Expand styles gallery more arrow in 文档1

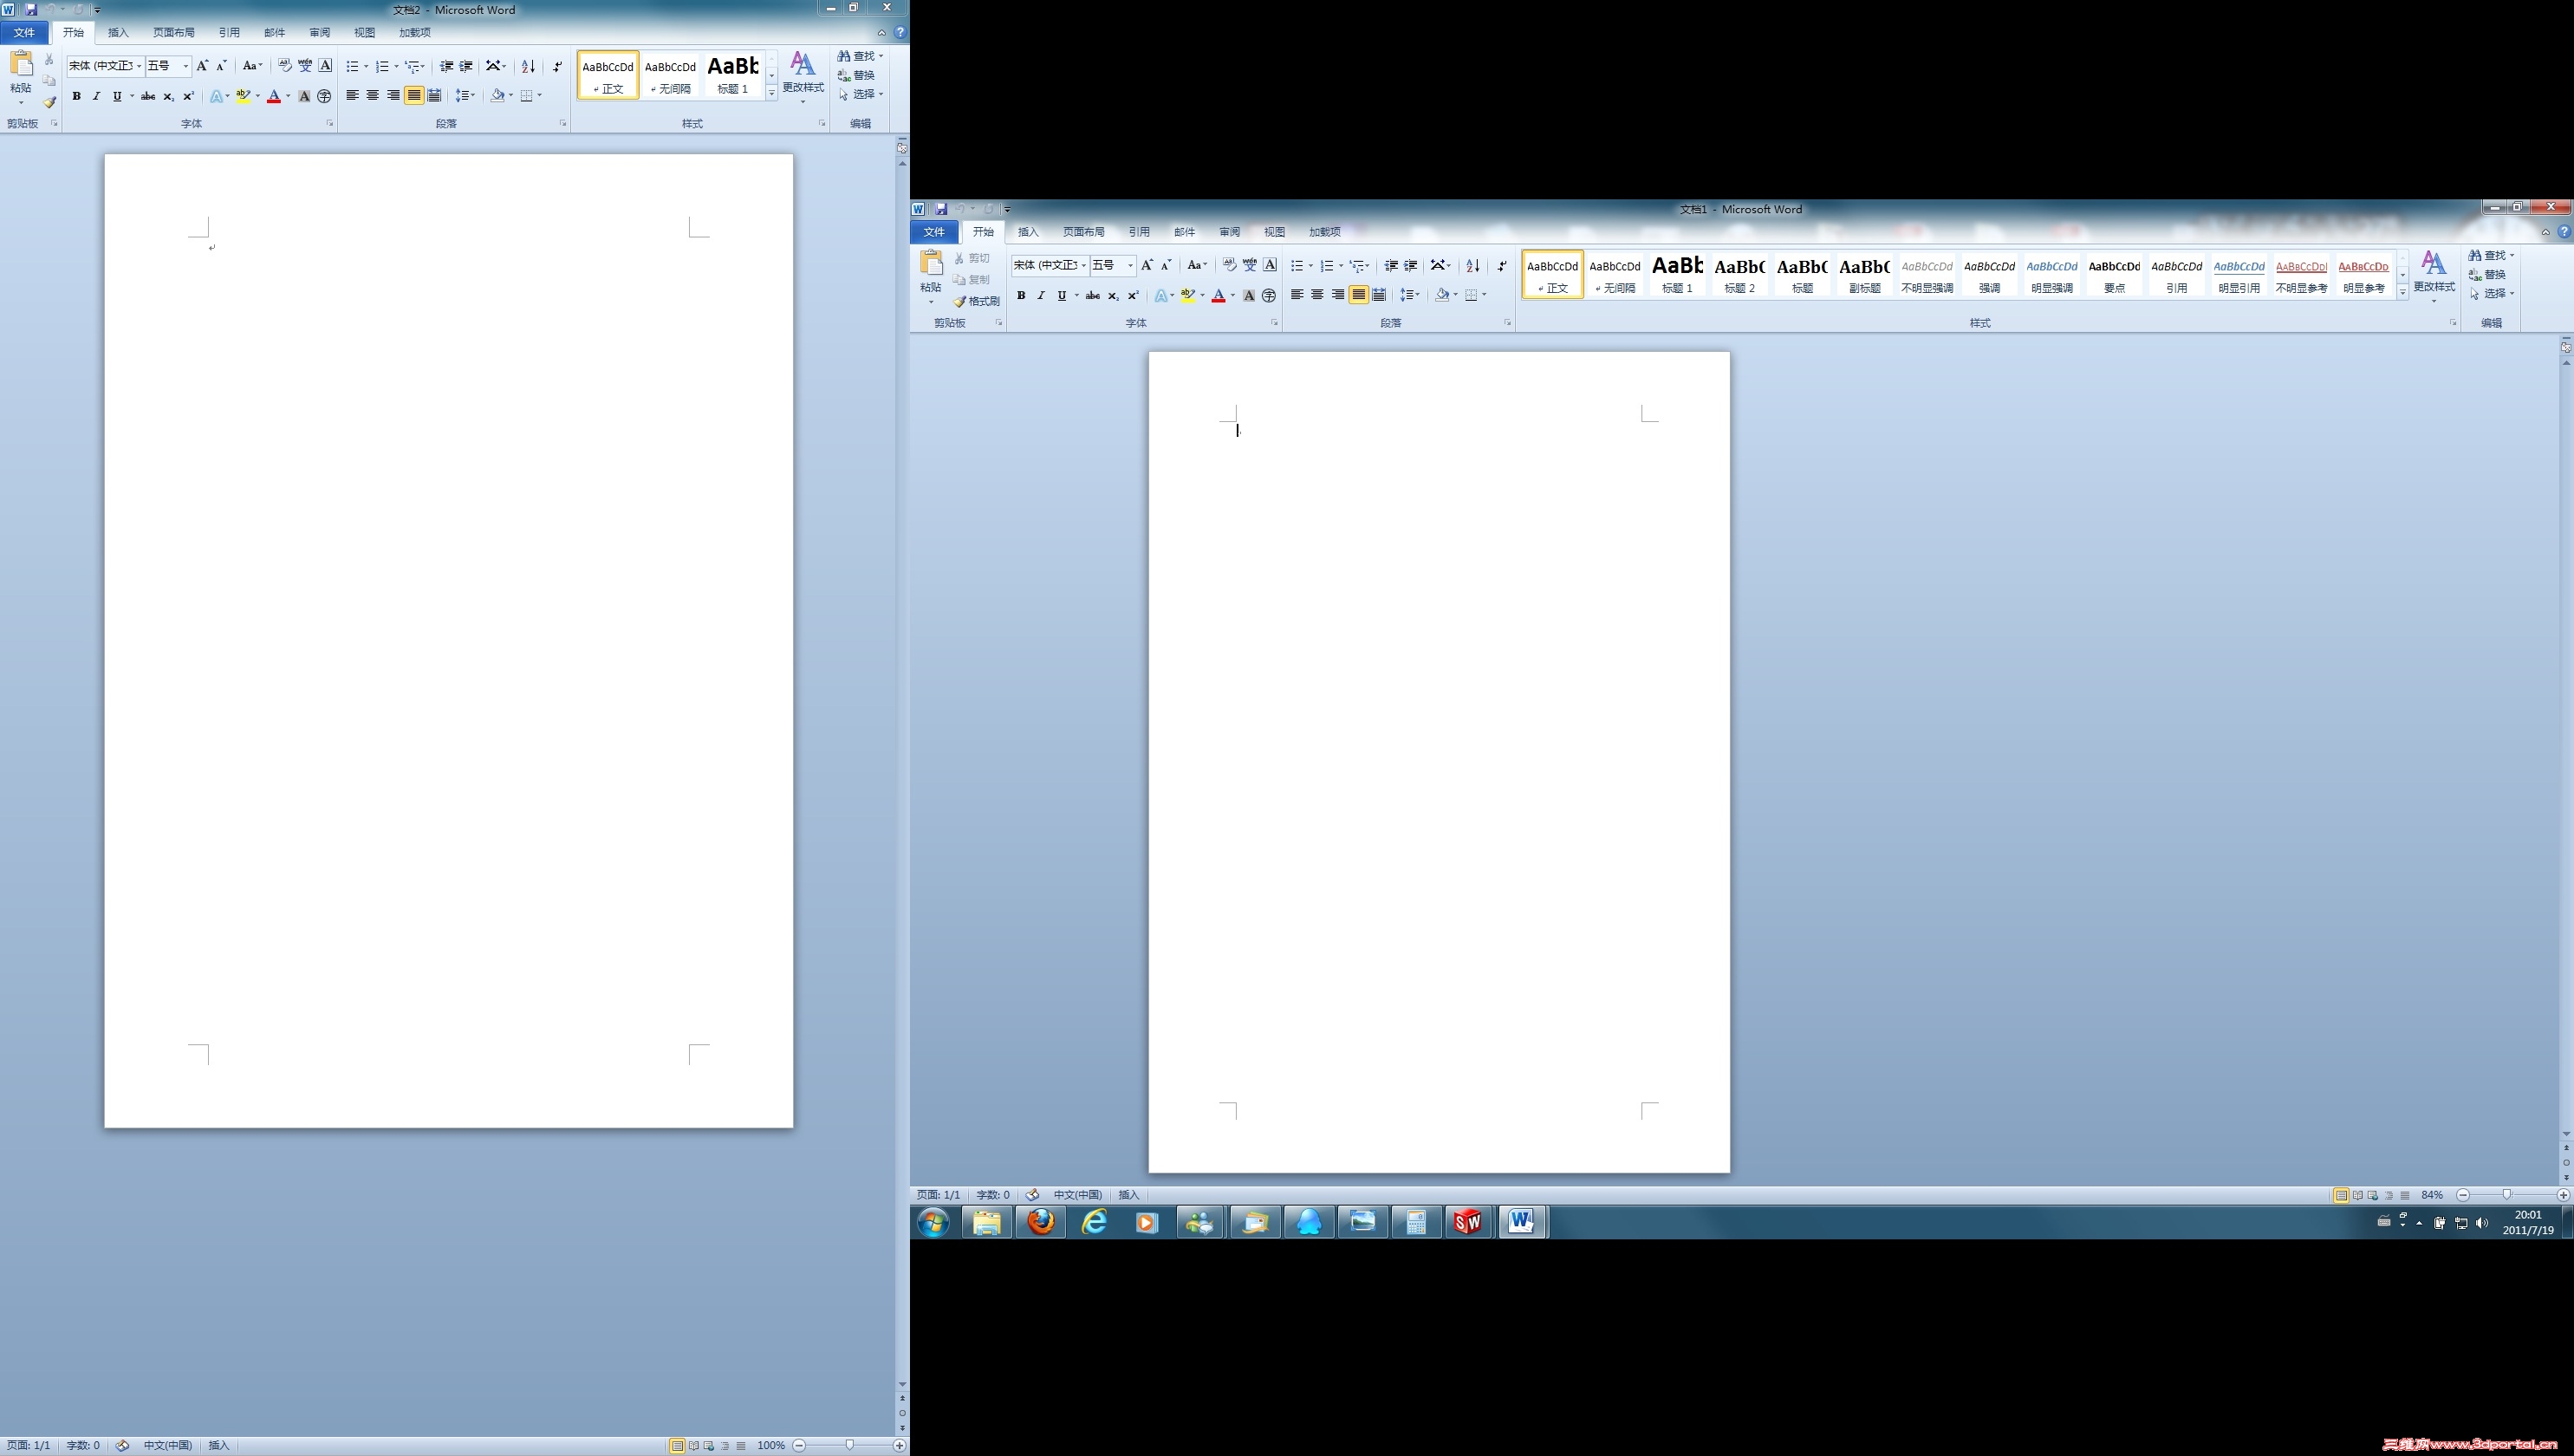tap(2402, 292)
